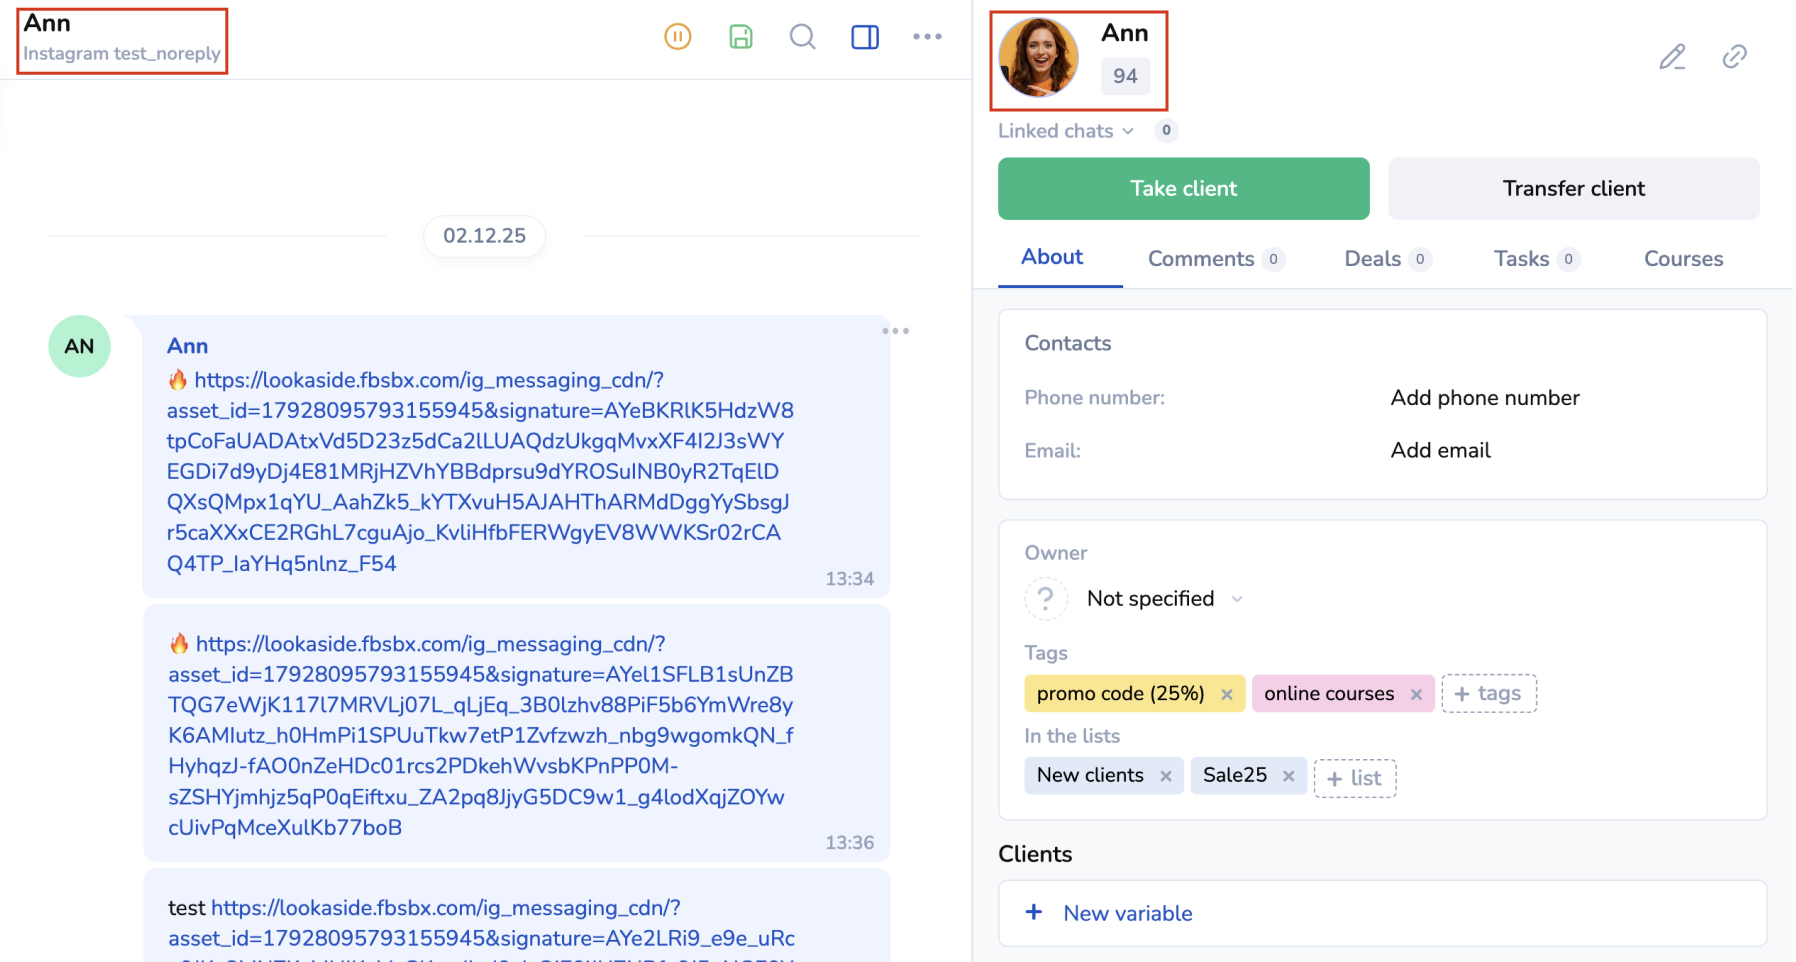
Task: Click the chain link icon in profile header
Action: pos(1734,57)
